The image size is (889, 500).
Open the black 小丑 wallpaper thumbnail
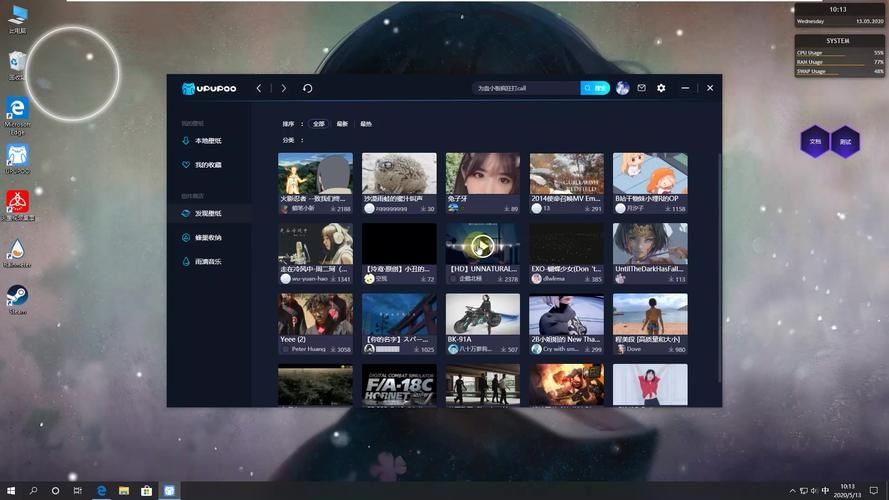pyautogui.click(x=399, y=244)
